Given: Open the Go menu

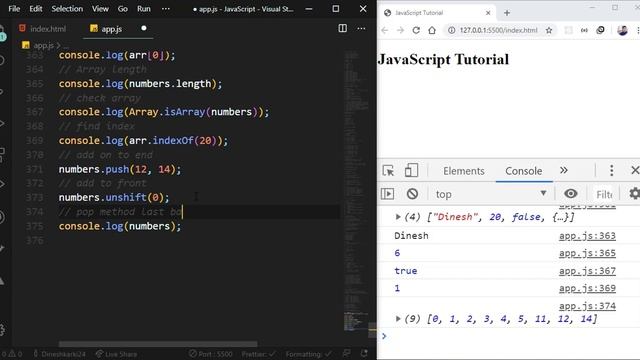Looking at the screenshot, I should [122, 9].
